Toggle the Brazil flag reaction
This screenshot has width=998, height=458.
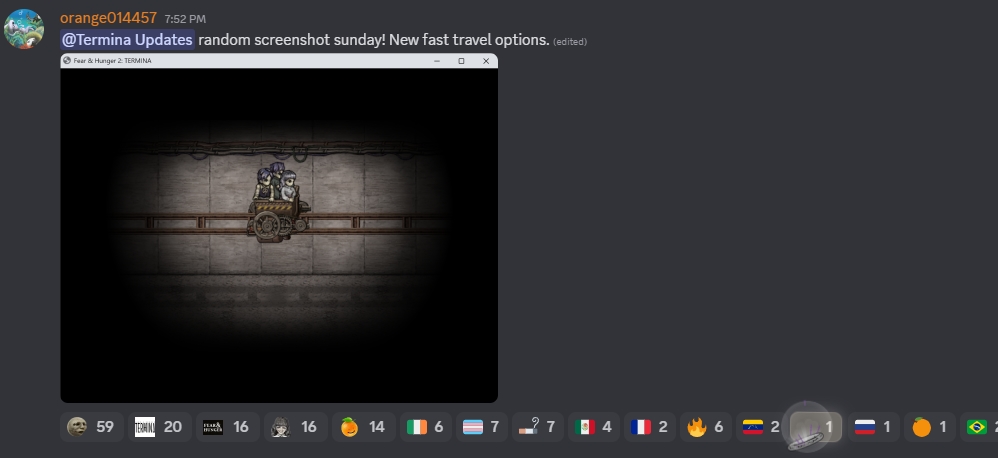(x=979, y=427)
